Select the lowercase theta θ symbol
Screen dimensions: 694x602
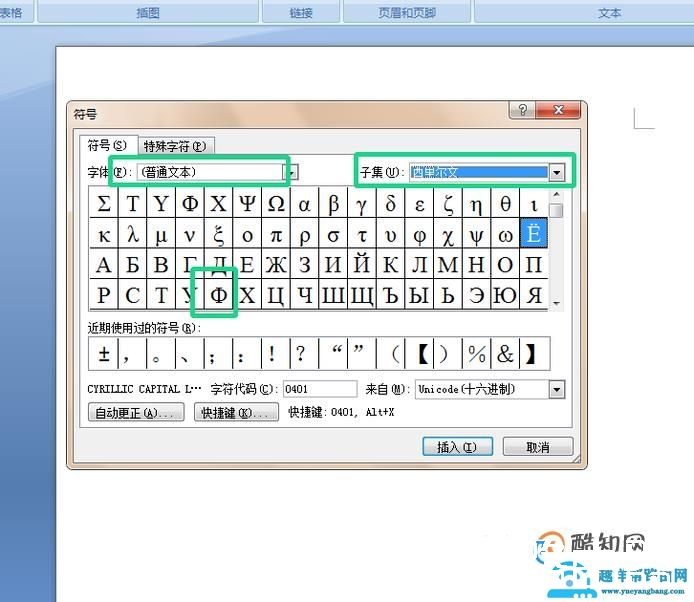coord(505,203)
